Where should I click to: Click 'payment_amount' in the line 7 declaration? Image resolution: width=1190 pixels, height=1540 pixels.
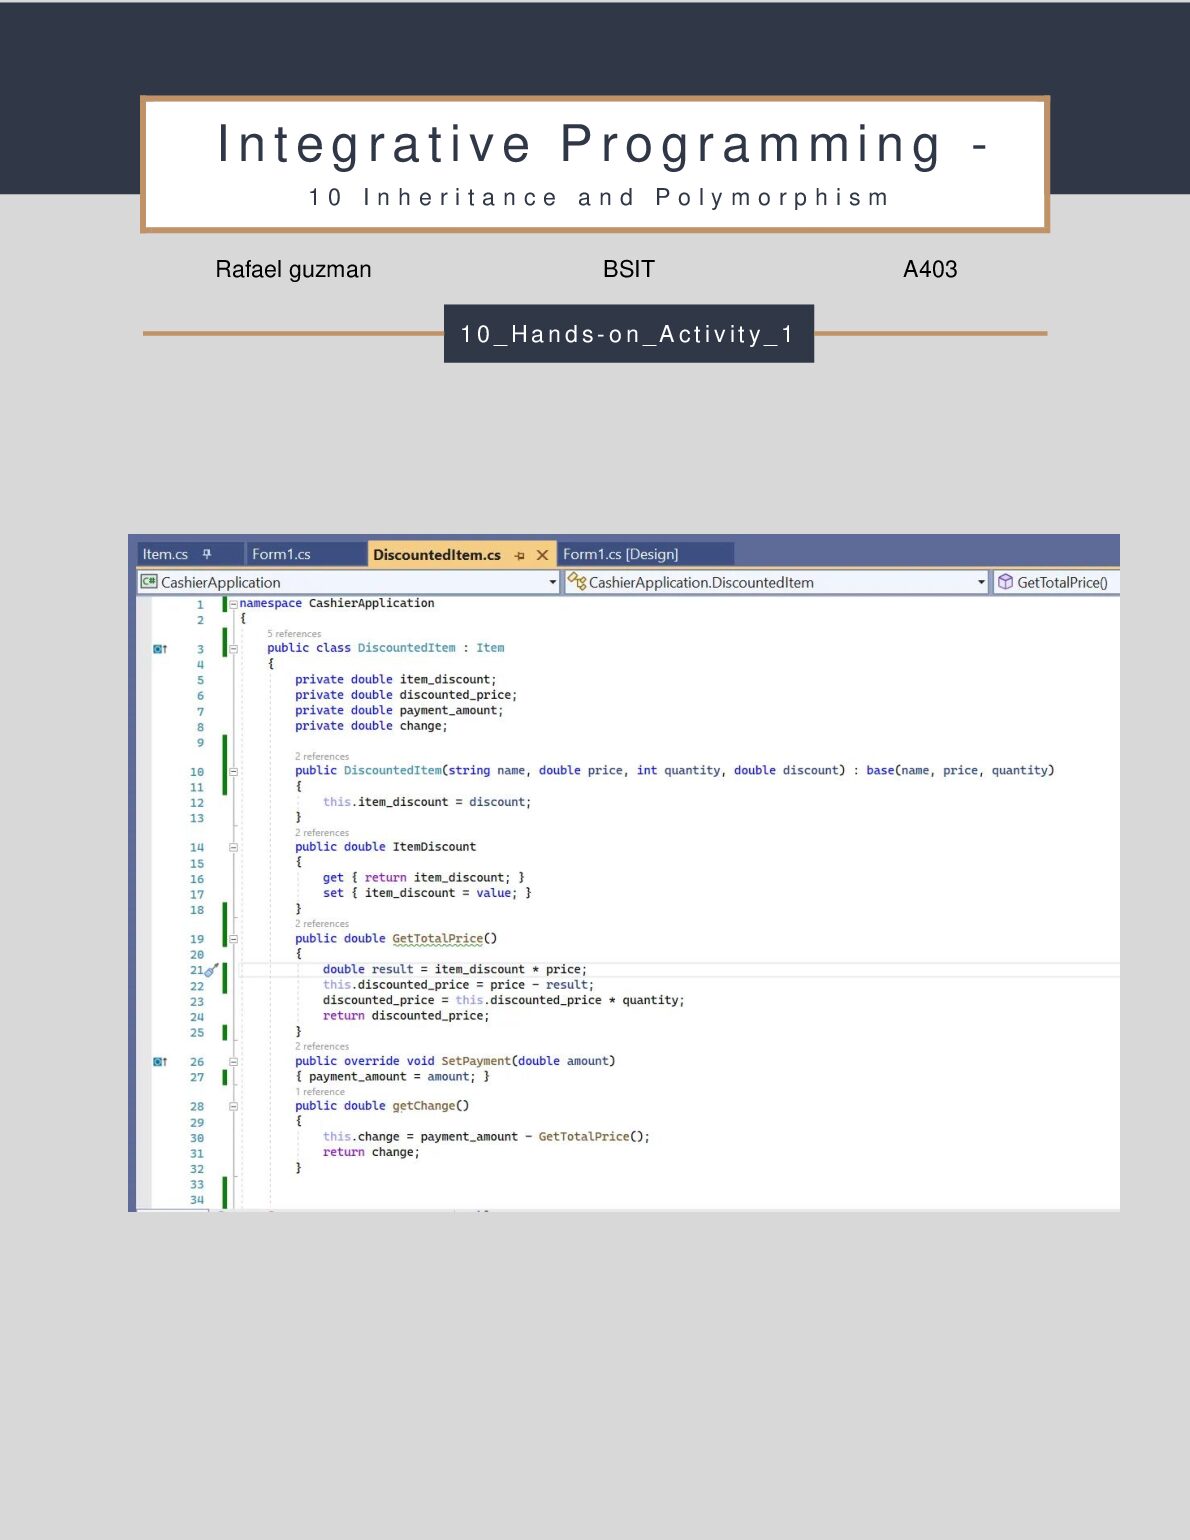pyautogui.click(x=448, y=711)
